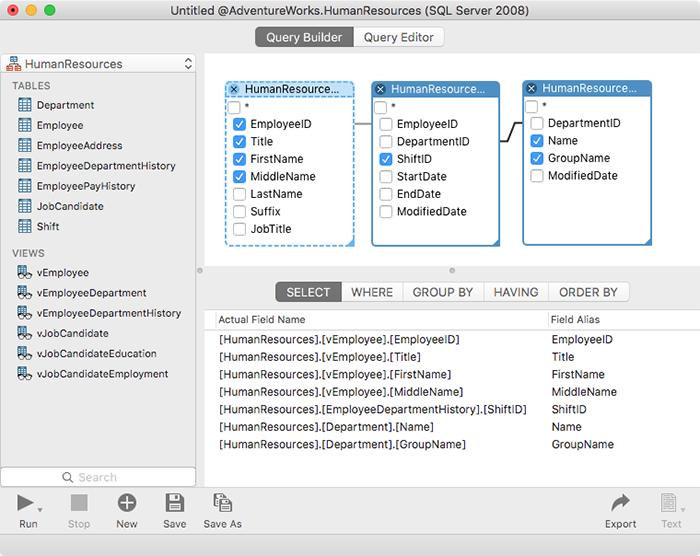Save the query via Save icon
700x556 pixels.
point(175,503)
